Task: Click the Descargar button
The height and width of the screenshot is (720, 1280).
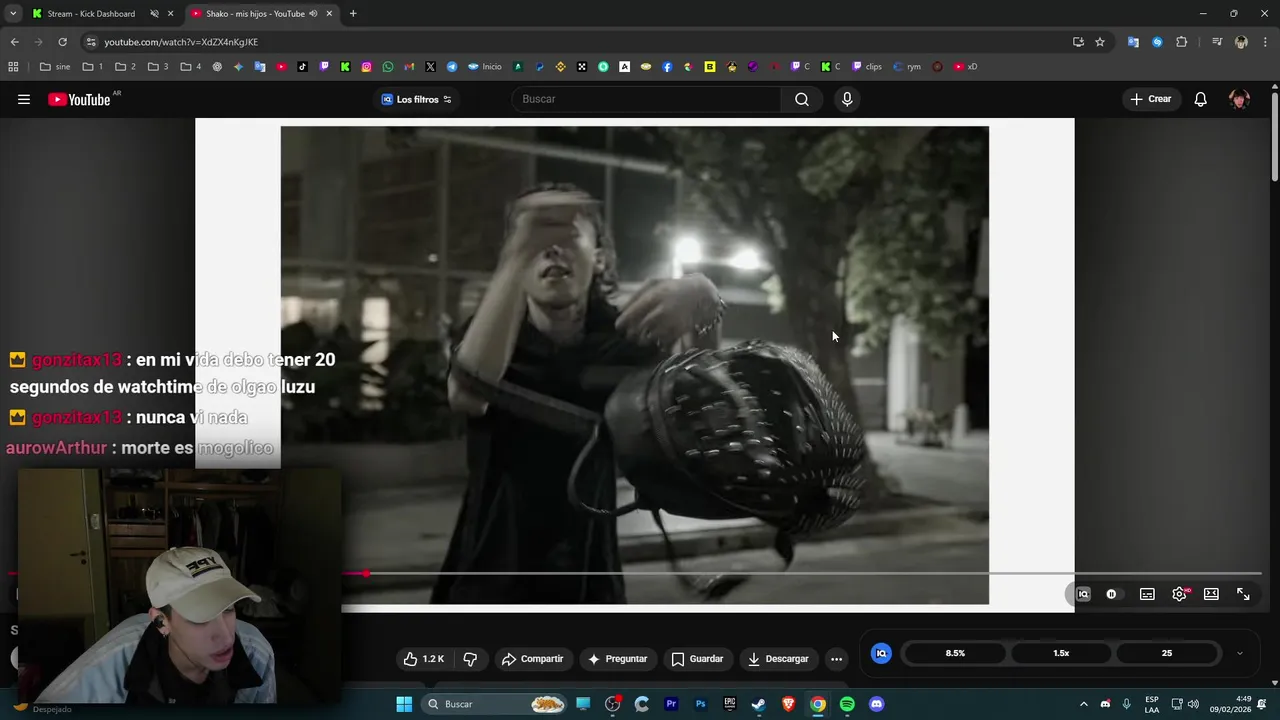Action: tap(778, 659)
